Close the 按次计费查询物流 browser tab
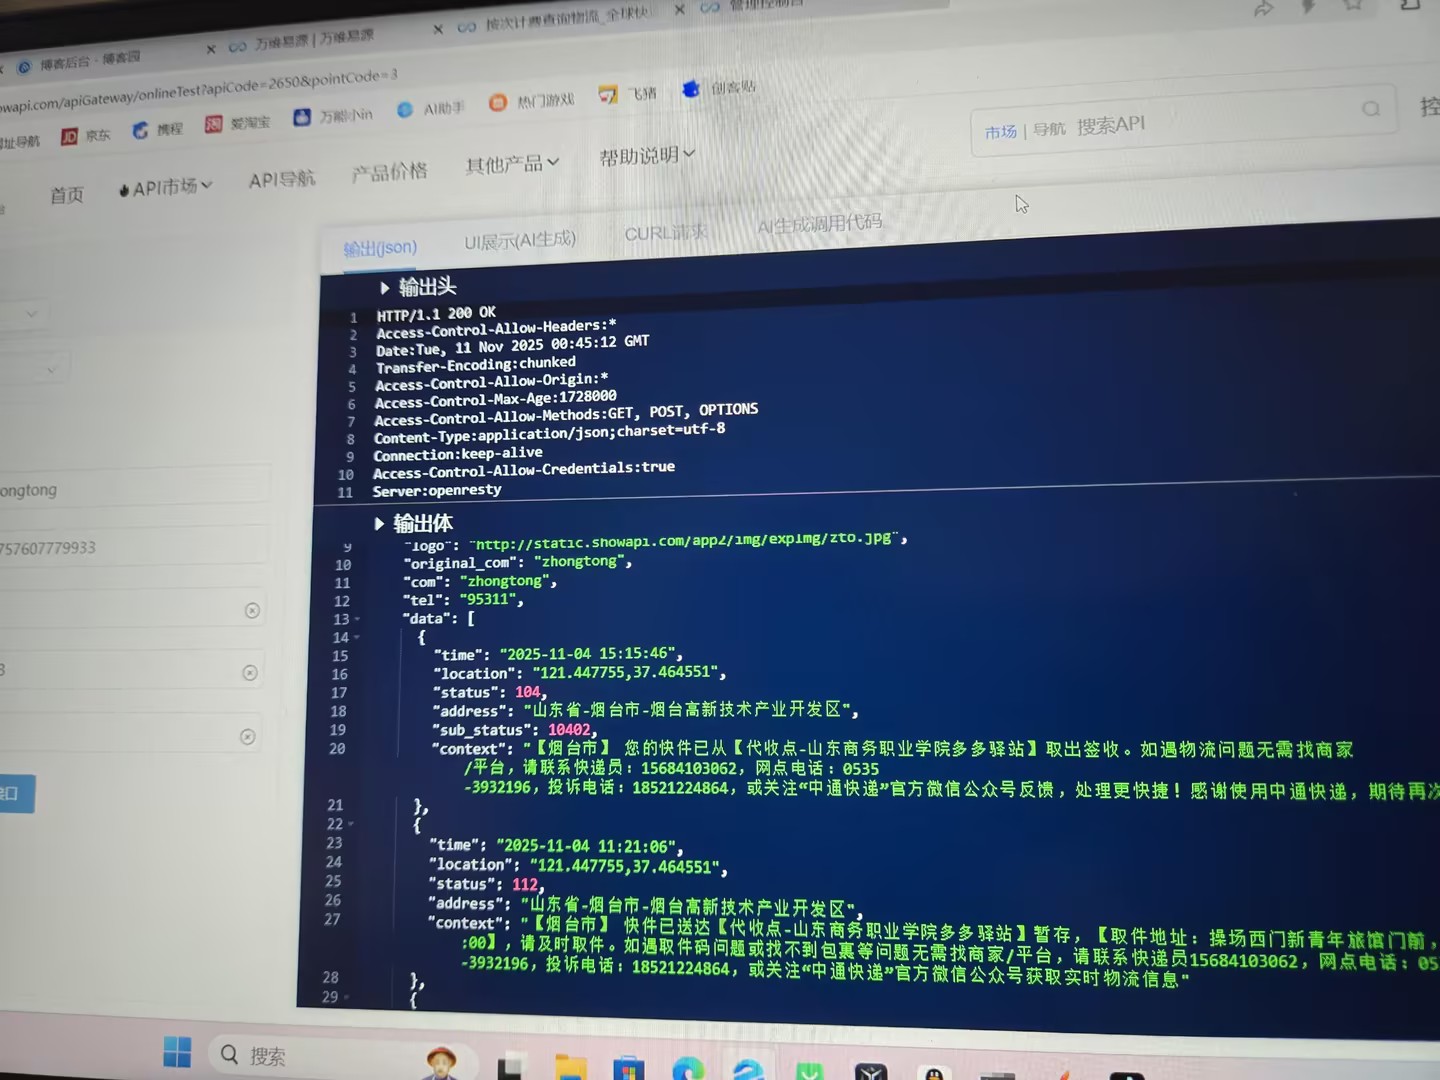This screenshot has height=1080, width=1440. click(680, 10)
